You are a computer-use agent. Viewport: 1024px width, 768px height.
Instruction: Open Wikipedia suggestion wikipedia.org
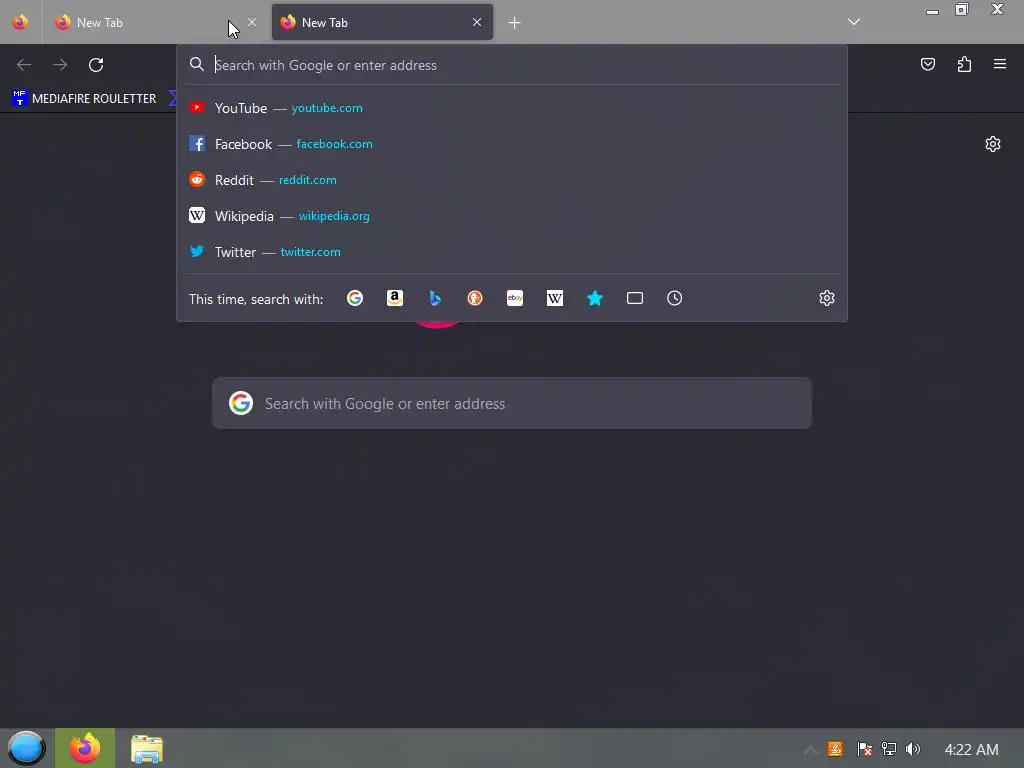[512, 216]
